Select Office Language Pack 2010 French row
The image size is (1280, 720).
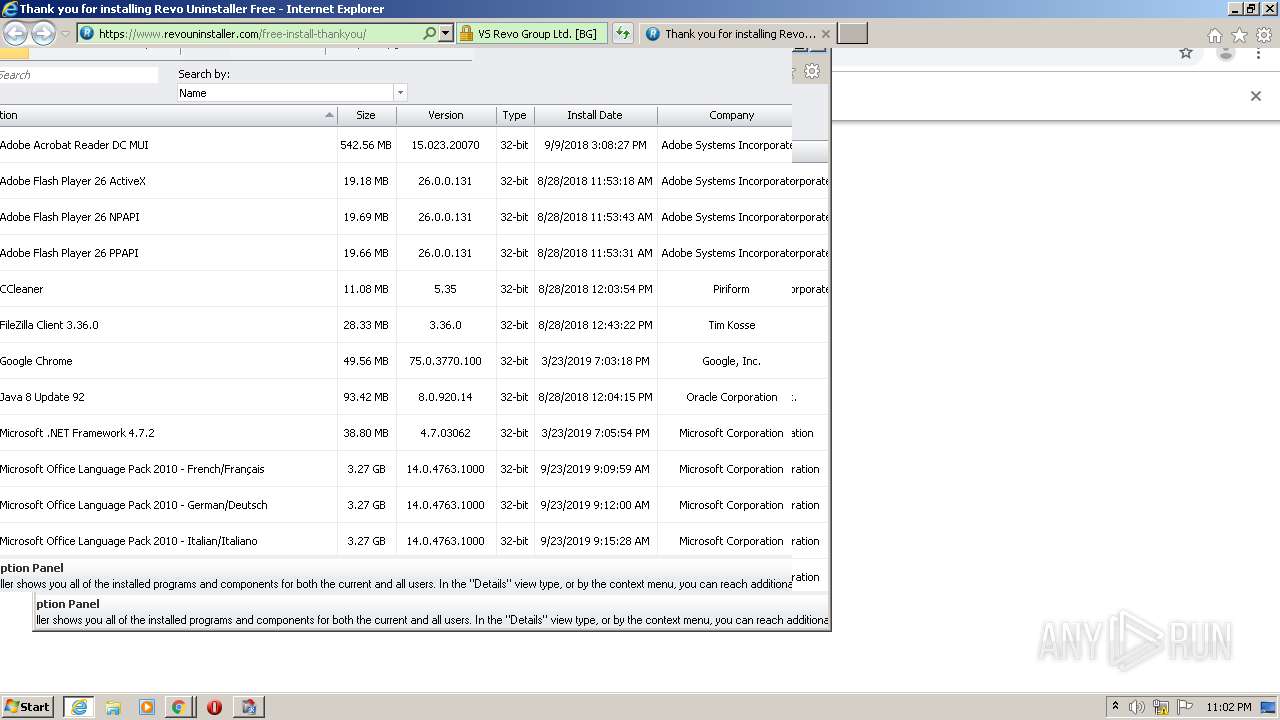tap(396, 469)
